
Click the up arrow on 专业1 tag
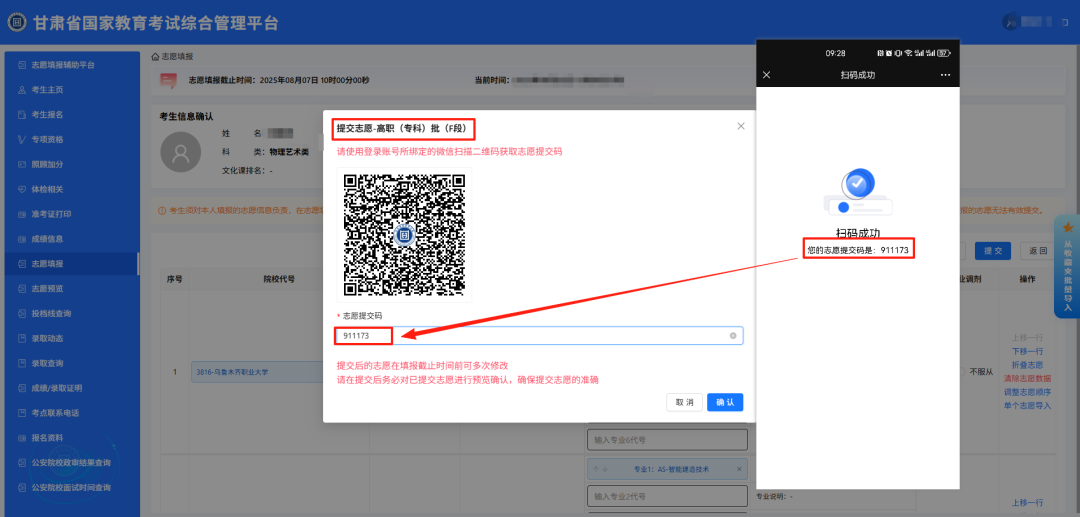[595, 469]
